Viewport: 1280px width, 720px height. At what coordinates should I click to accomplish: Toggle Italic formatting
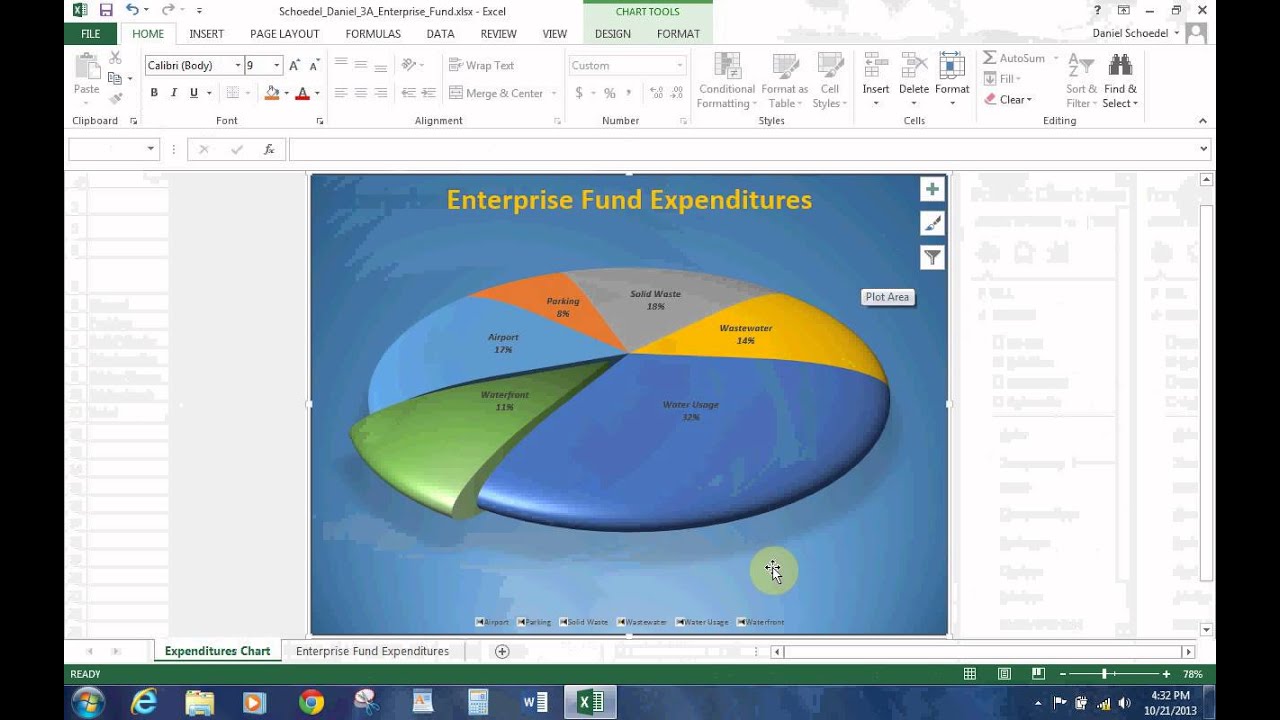tap(173, 93)
